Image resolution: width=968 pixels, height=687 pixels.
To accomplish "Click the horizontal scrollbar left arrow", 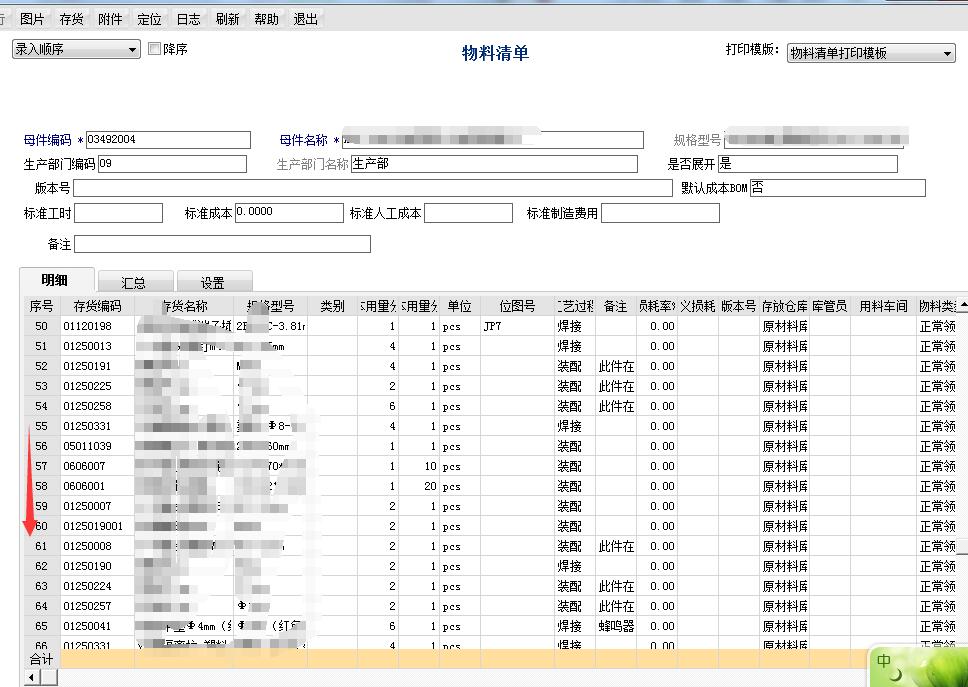I will [32, 677].
